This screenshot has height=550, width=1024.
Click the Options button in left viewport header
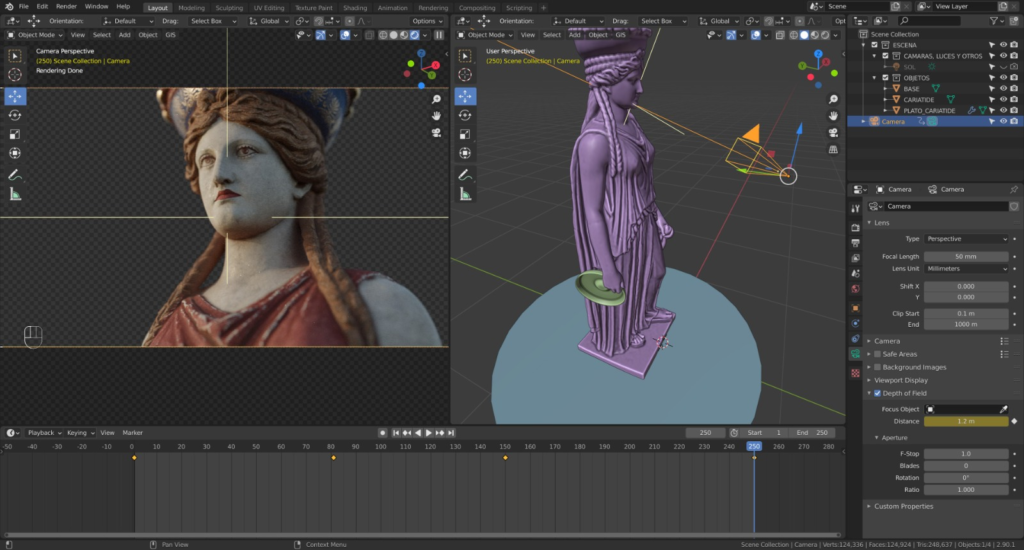(425, 21)
